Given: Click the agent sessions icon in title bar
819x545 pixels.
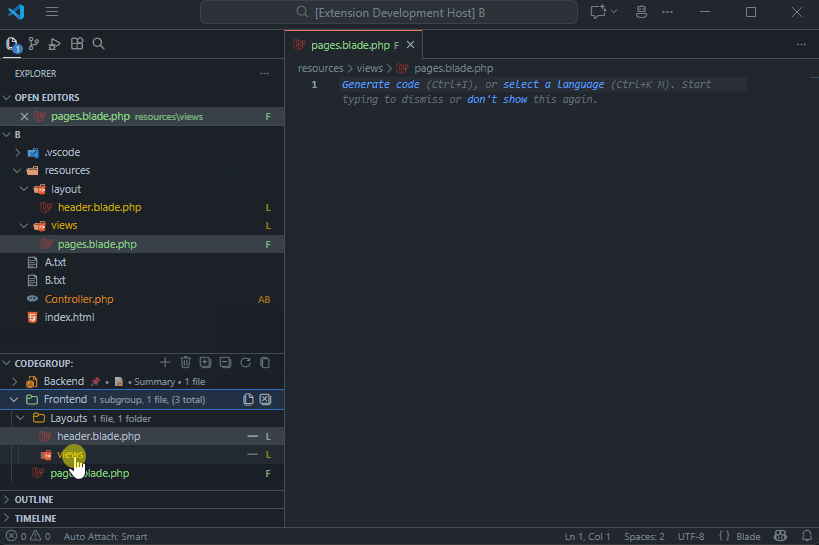Looking at the screenshot, I should (641, 11).
